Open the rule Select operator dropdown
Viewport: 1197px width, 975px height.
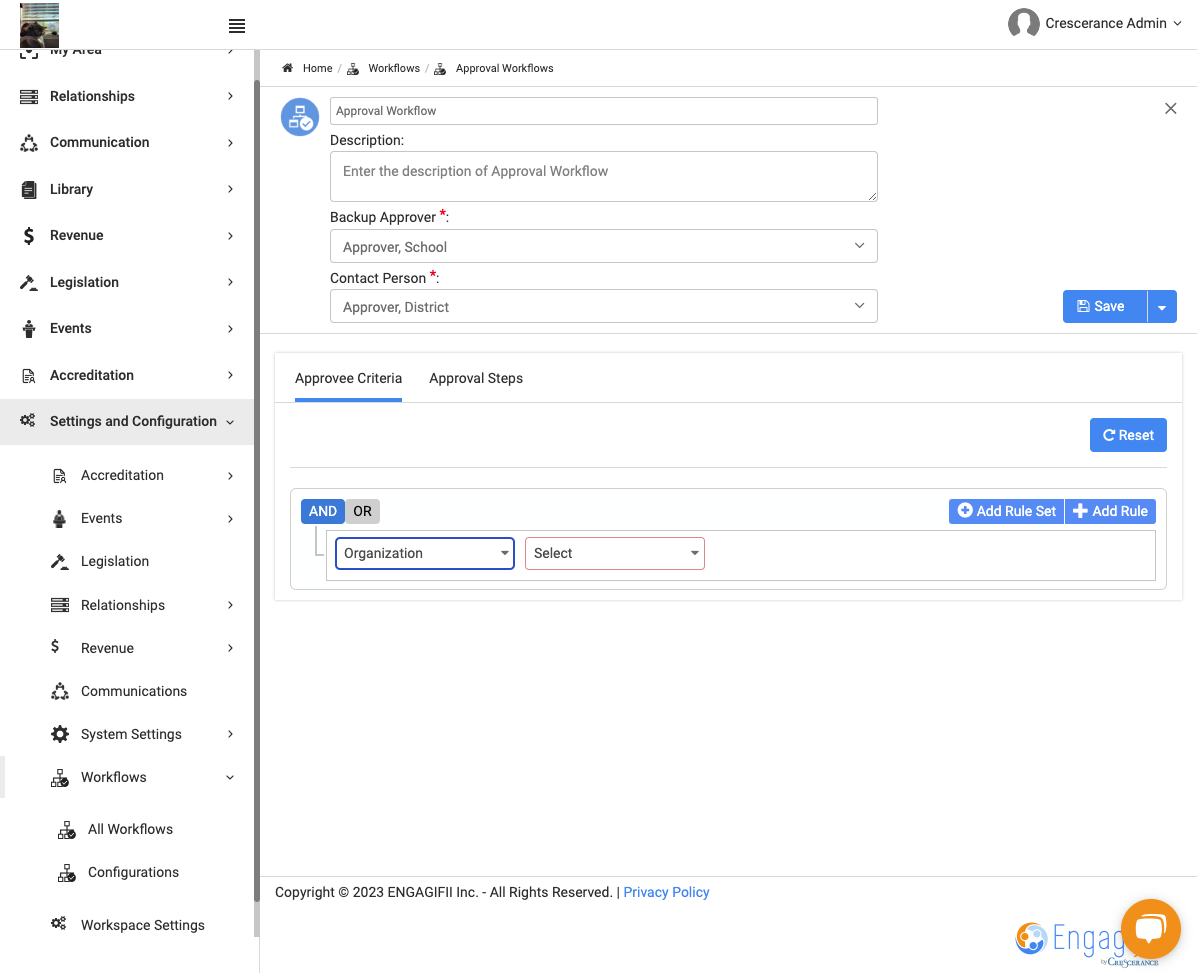click(615, 554)
